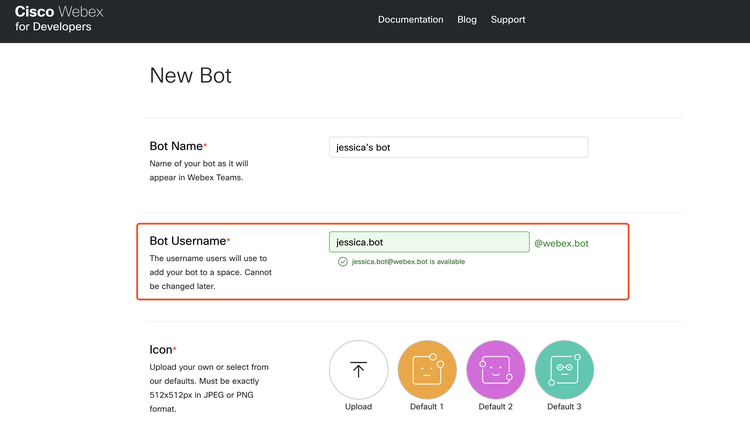The height and width of the screenshot is (421, 750).
Task: Click the 'Icon' section label
Action: point(161,350)
